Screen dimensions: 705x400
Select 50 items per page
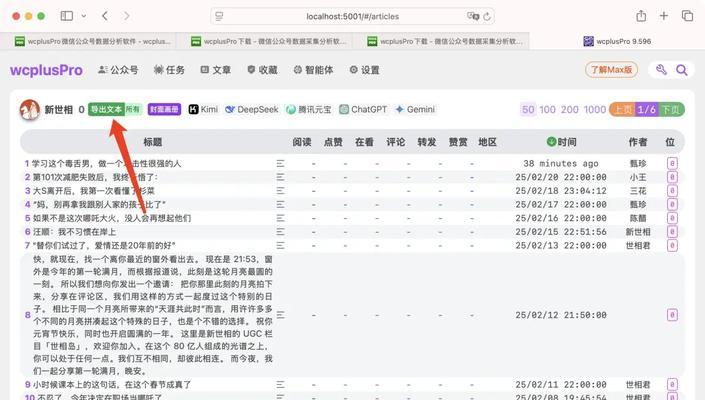coord(528,110)
